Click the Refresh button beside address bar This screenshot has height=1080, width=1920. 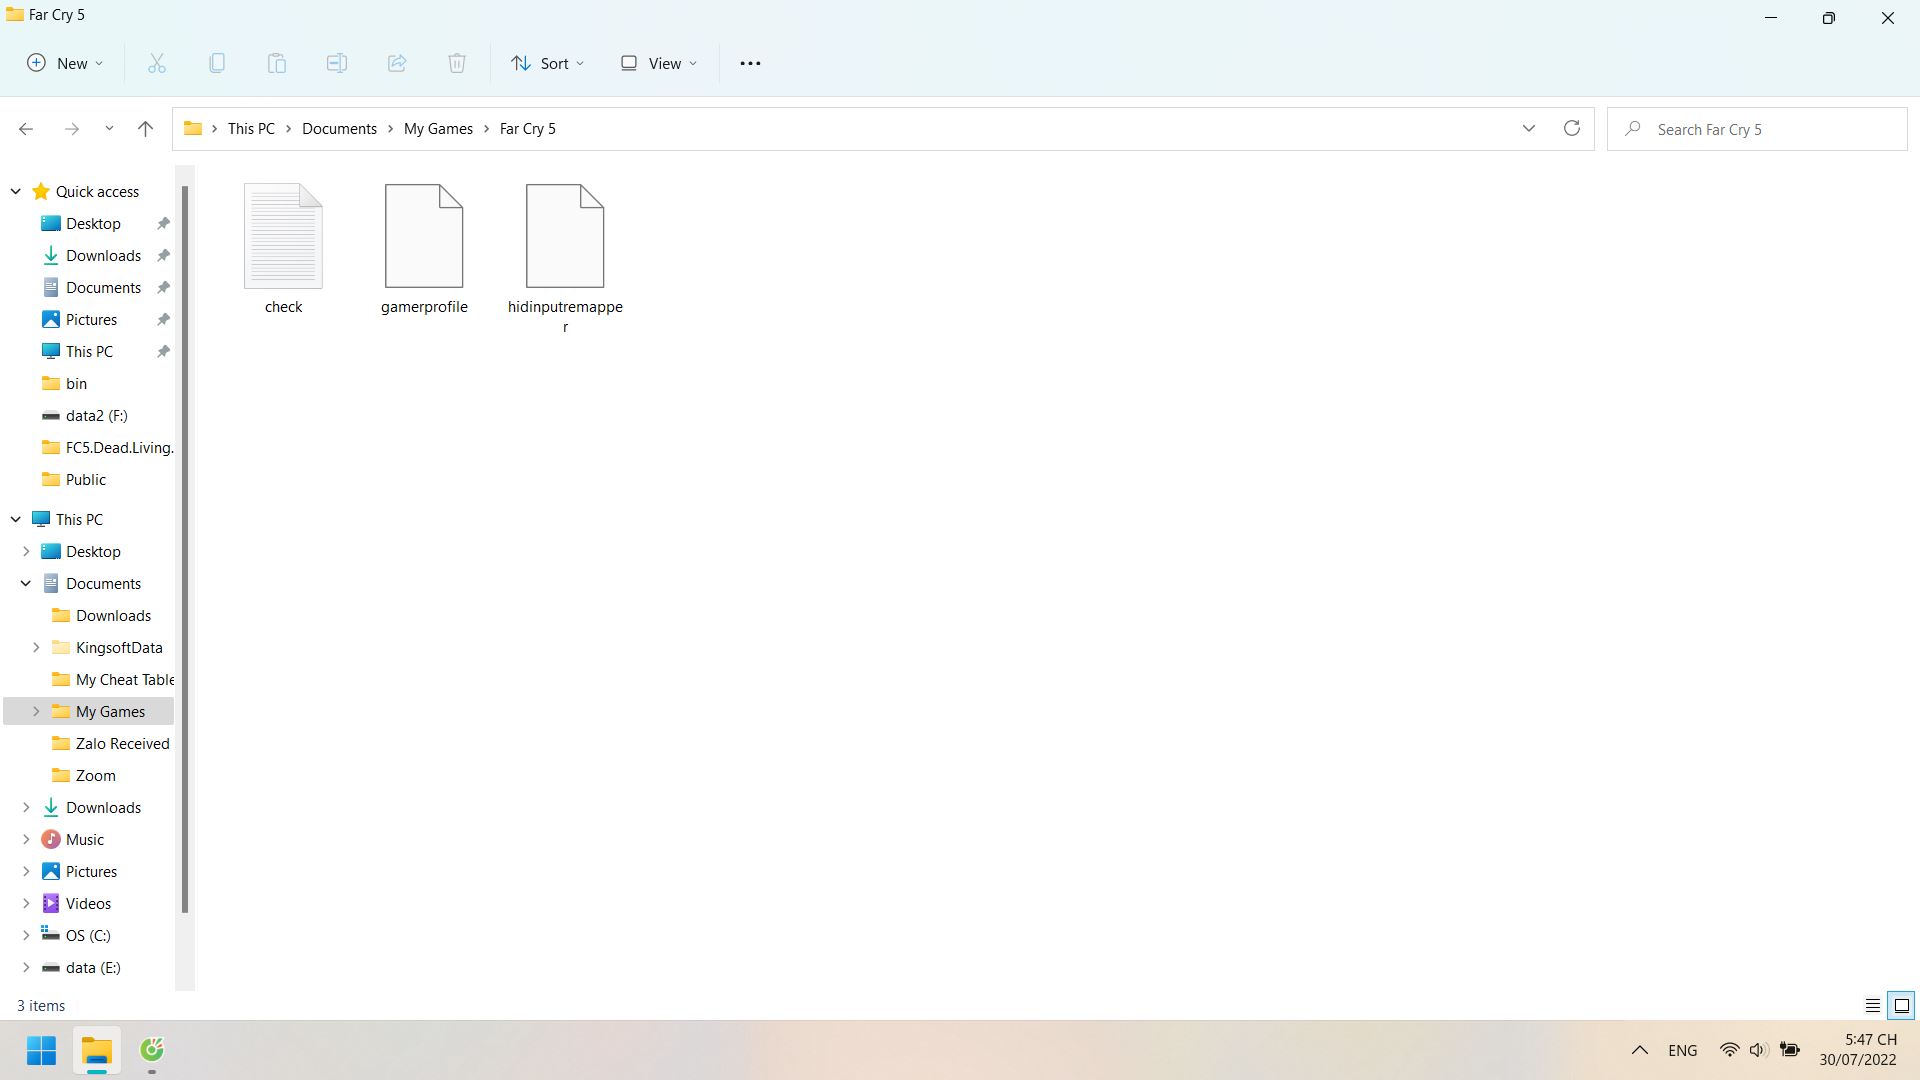[x=1571, y=129]
